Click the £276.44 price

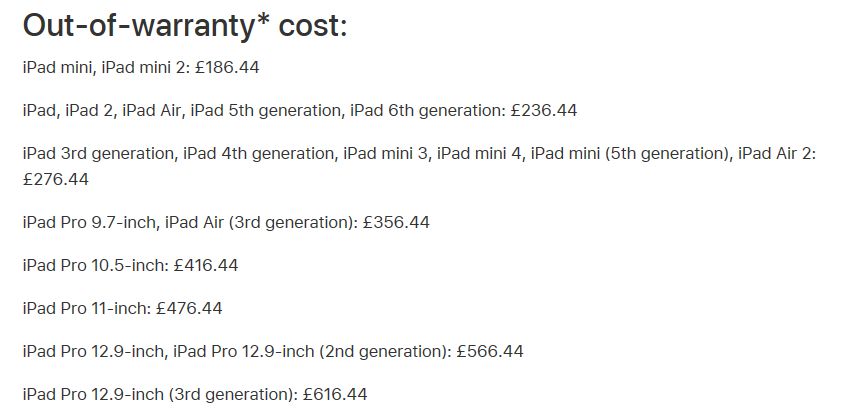click(55, 179)
